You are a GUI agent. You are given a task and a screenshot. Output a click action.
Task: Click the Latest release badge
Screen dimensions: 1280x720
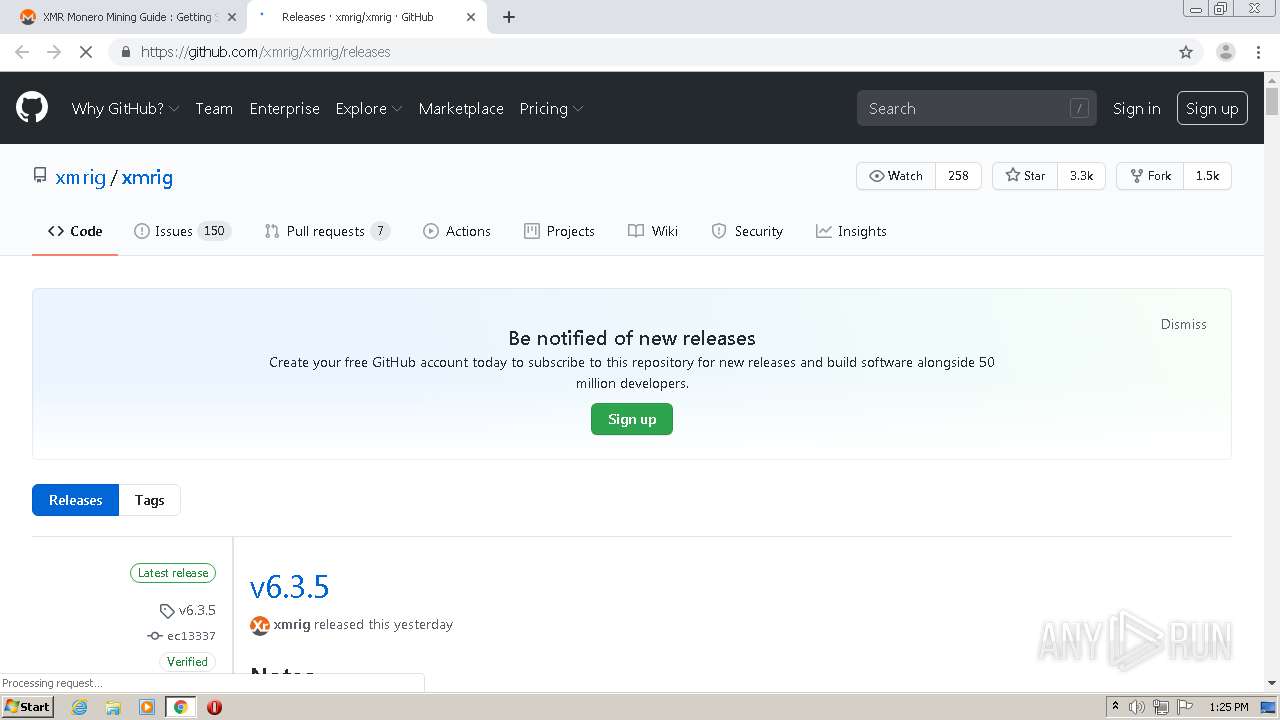pos(173,573)
